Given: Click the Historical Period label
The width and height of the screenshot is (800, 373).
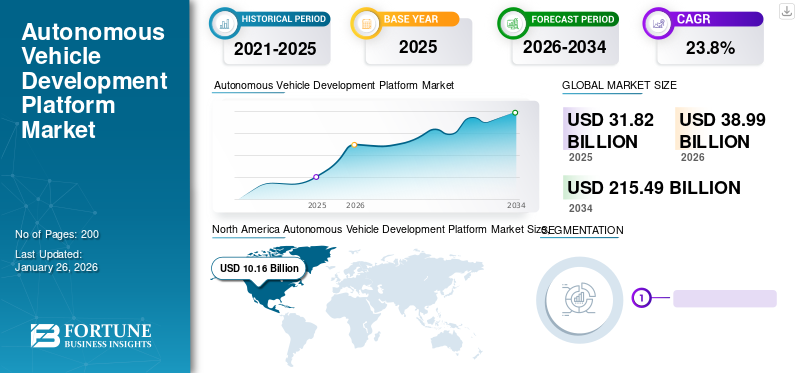Looking at the screenshot, I should pyautogui.click(x=284, y=19).
